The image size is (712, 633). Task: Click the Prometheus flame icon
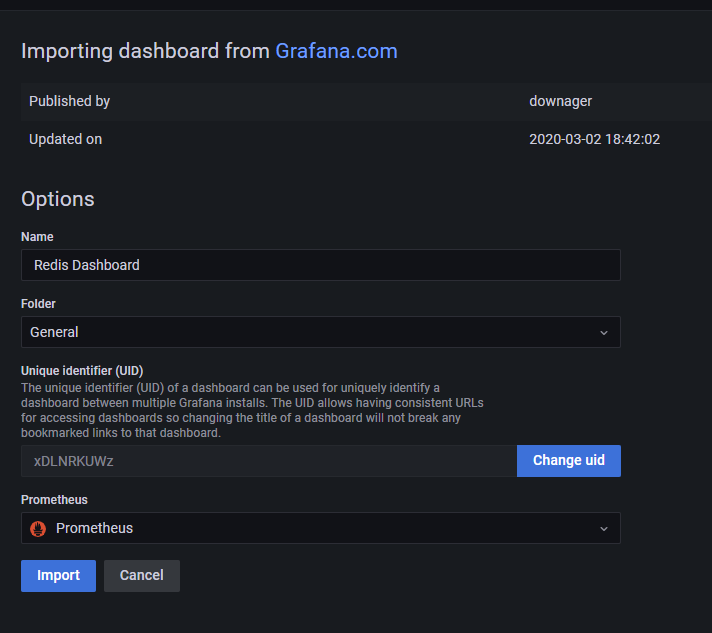(x=39, y=528)
